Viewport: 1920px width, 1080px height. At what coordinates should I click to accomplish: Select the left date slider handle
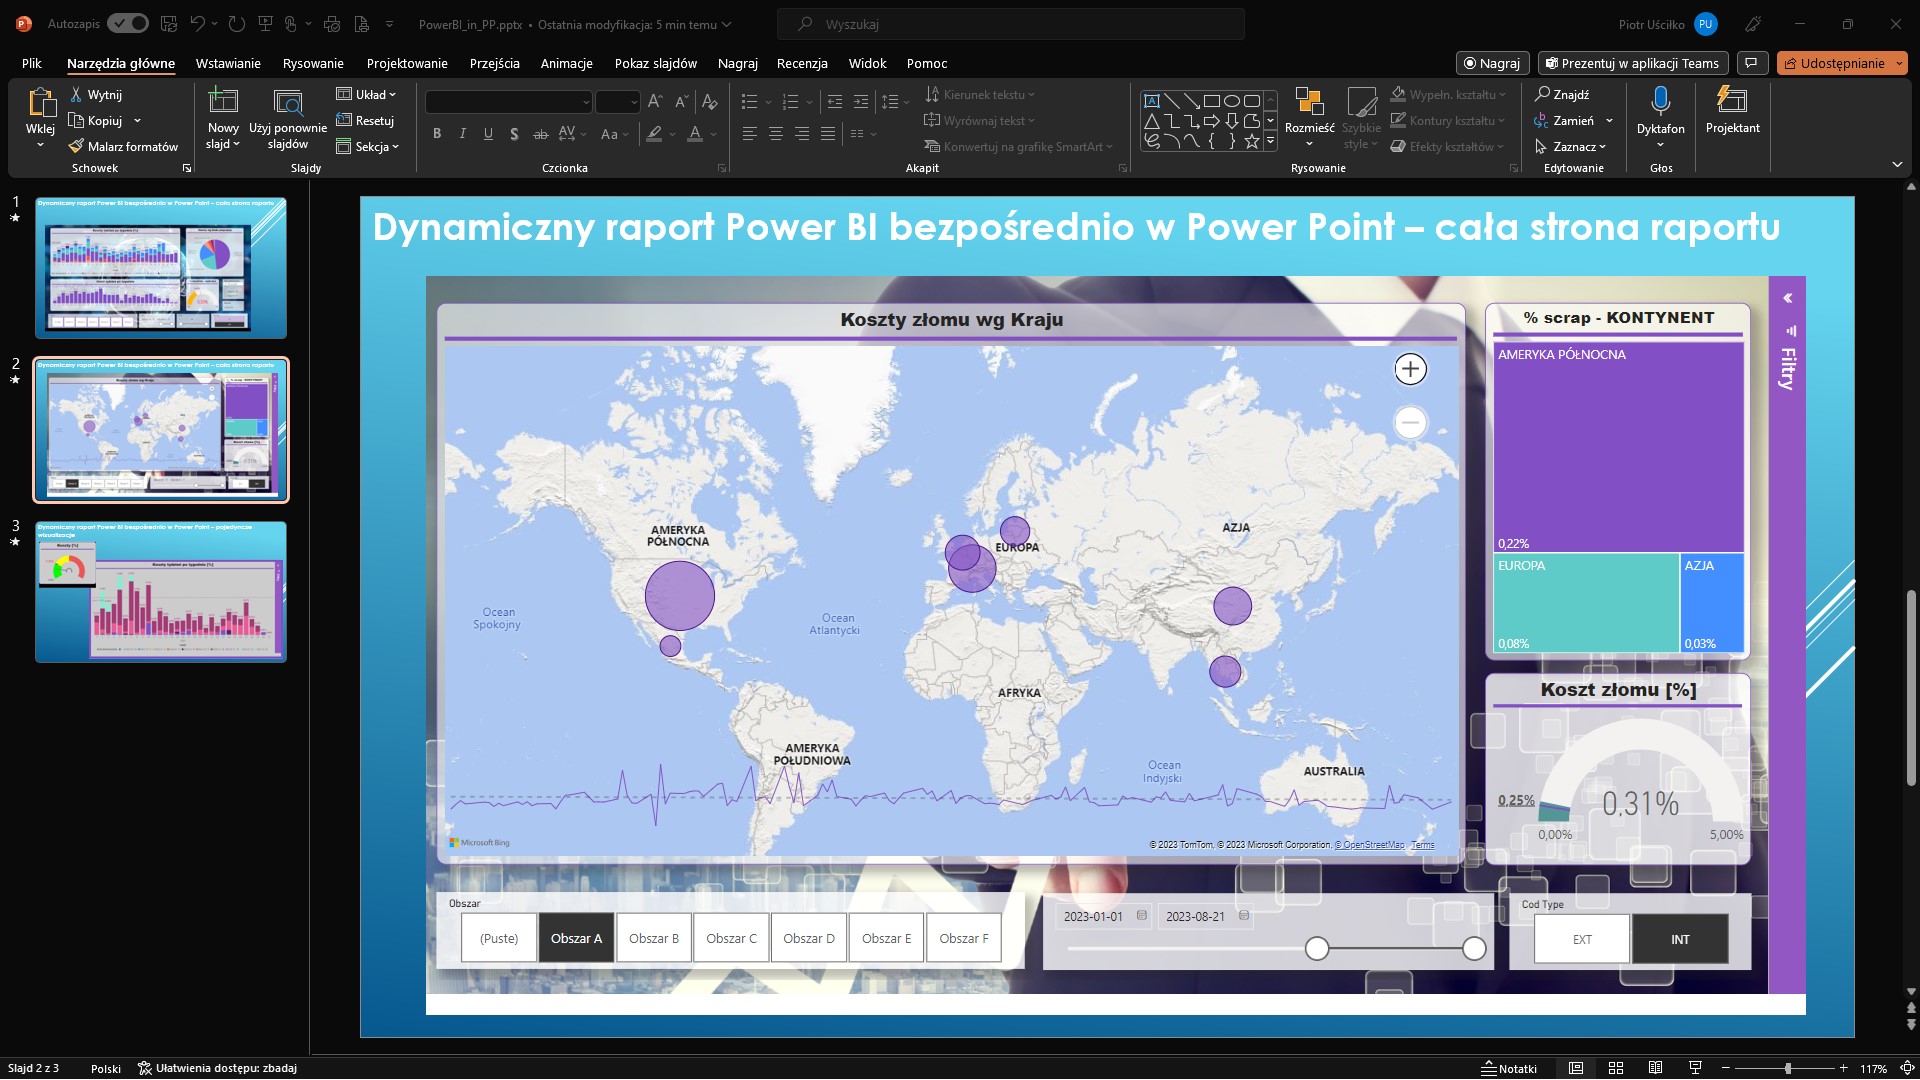[1317, 948]
